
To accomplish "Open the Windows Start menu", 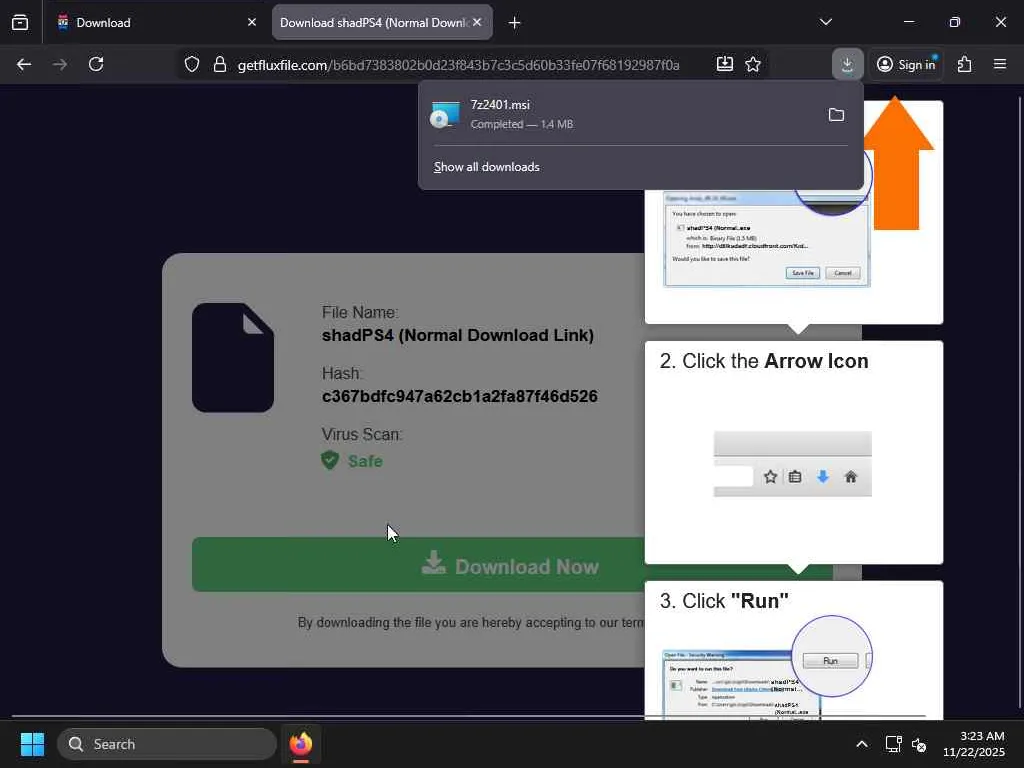I will pos(32,744).
